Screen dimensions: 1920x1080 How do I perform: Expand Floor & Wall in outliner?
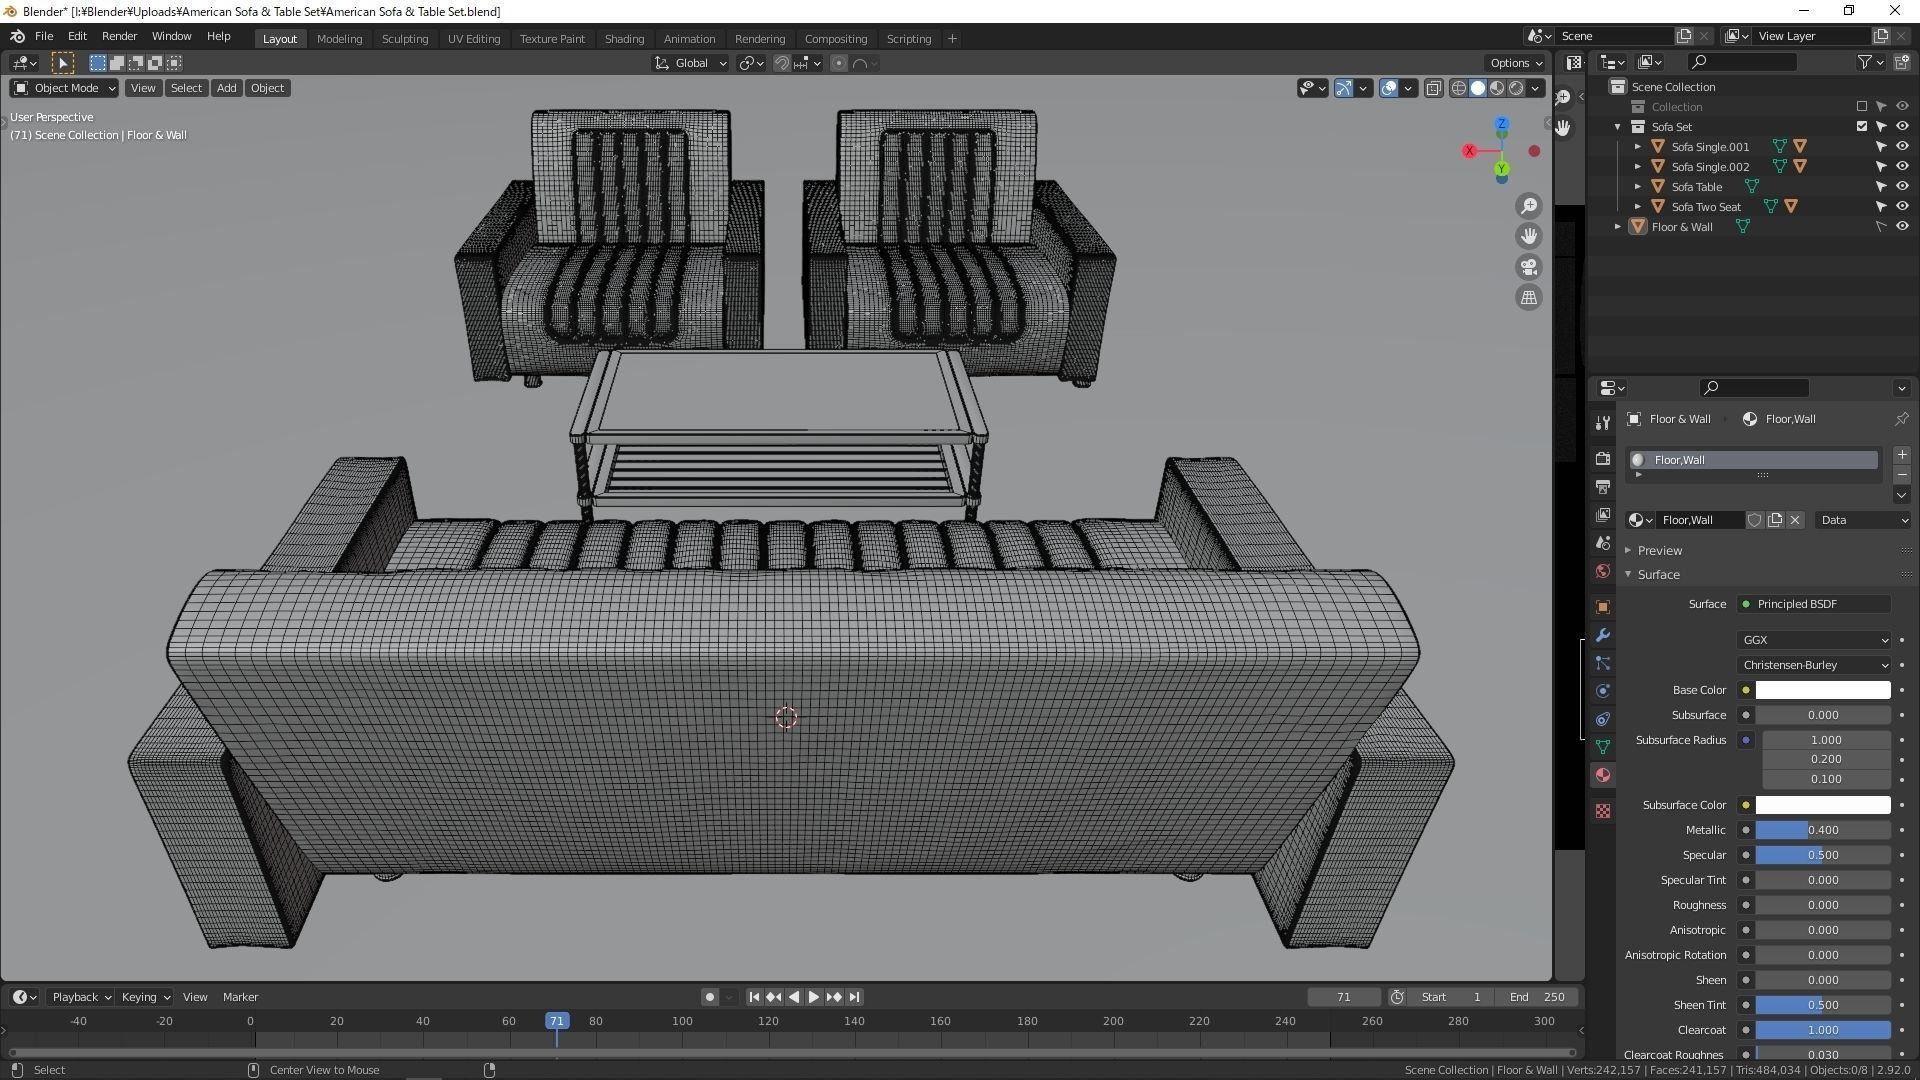[x=1618, y=226]
